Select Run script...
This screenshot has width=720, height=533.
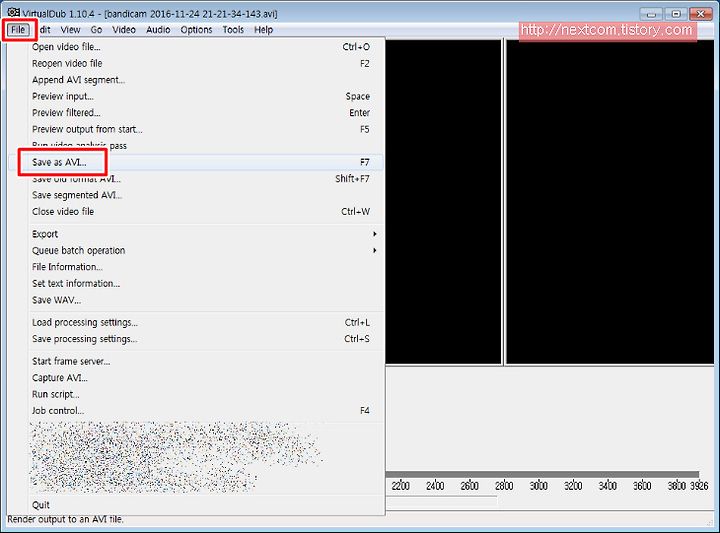coord(196,395)
